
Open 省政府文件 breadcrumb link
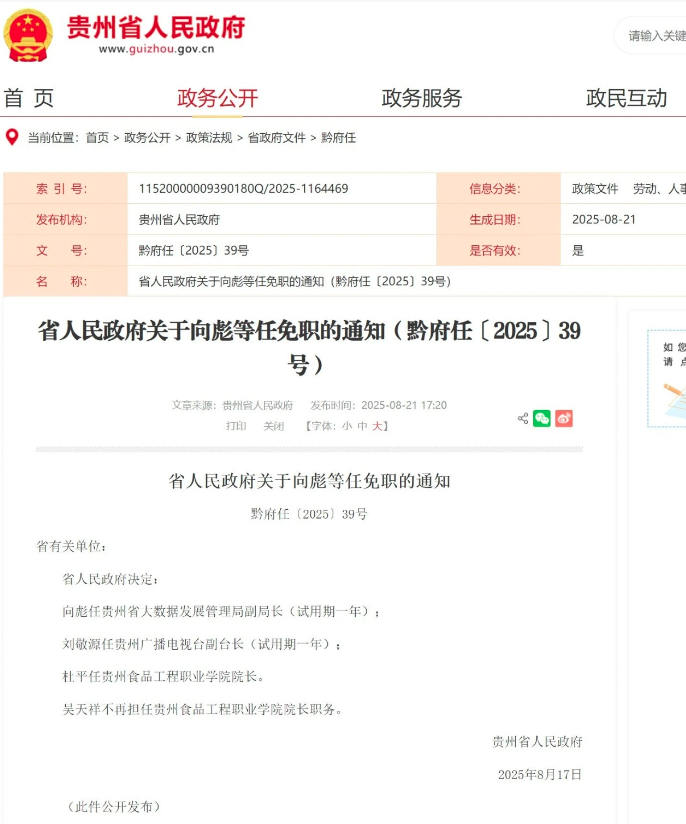tap(276, 138)
